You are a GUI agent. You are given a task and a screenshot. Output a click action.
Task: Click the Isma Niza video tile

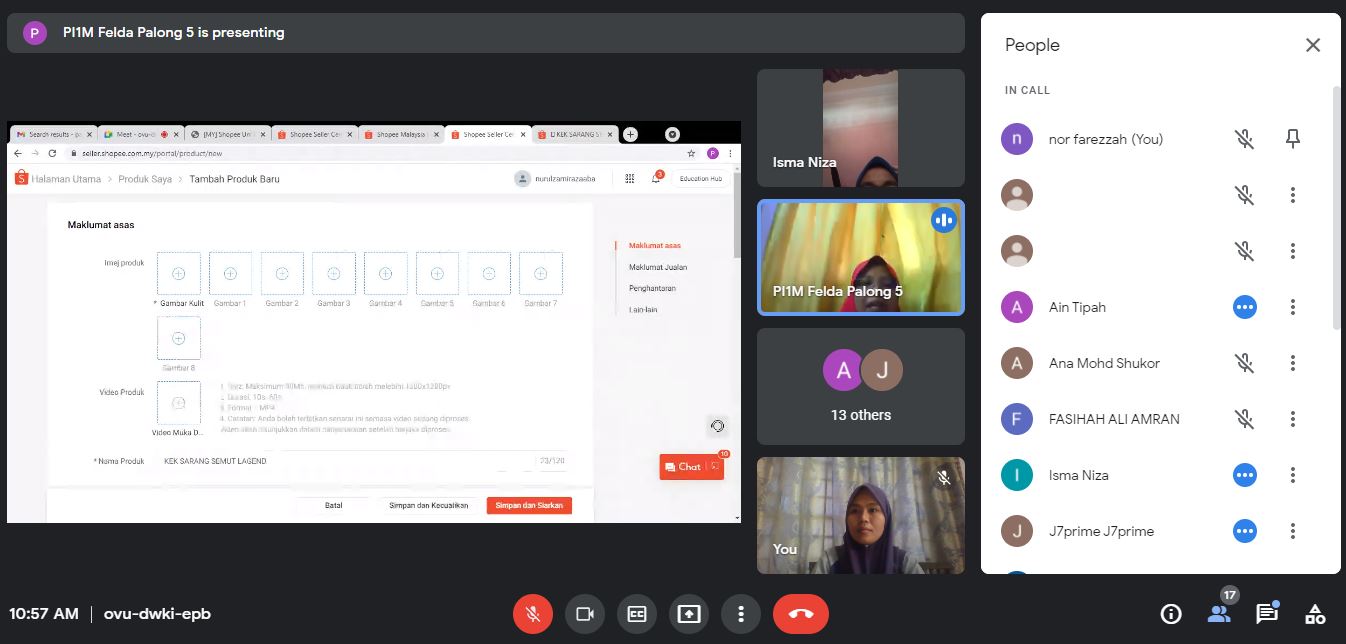[861, 128]
